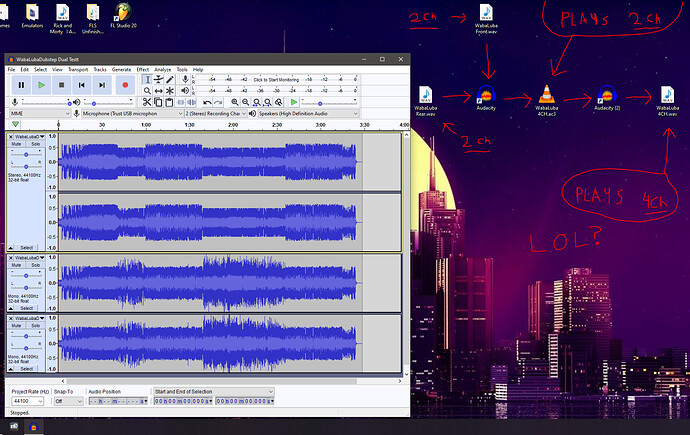Screen dimensions: 690x435
Task: Pause playback in Audacity transport toolbar
Action: point(21,85)
